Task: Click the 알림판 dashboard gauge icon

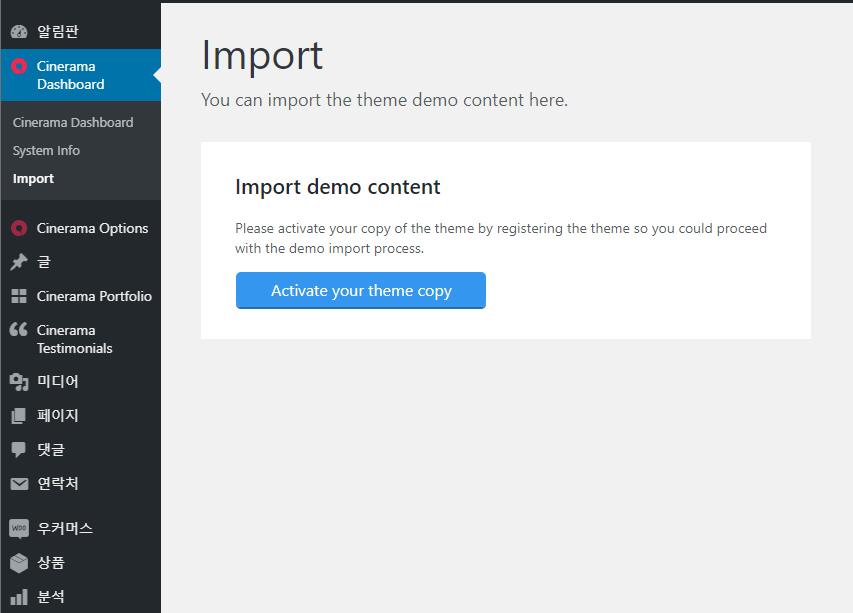Action: coord(19,32)
